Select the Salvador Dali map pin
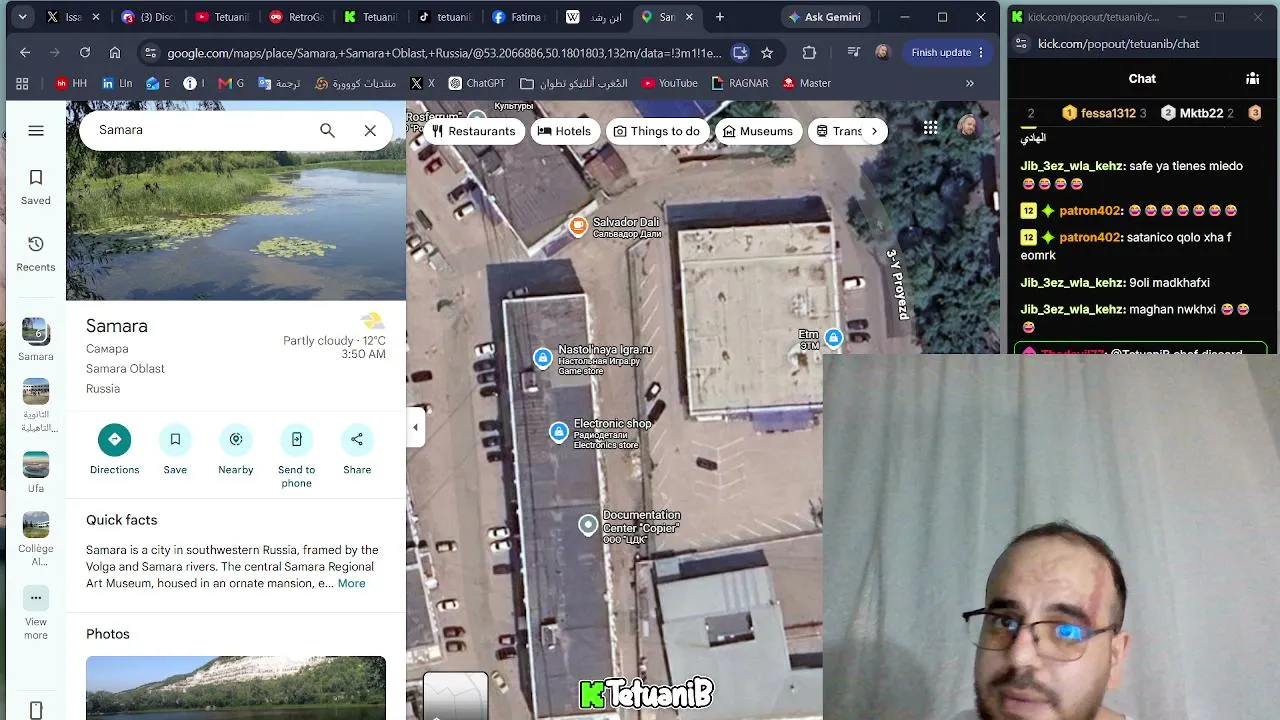This screenshot has height=720, width=1280. [578, 226]
